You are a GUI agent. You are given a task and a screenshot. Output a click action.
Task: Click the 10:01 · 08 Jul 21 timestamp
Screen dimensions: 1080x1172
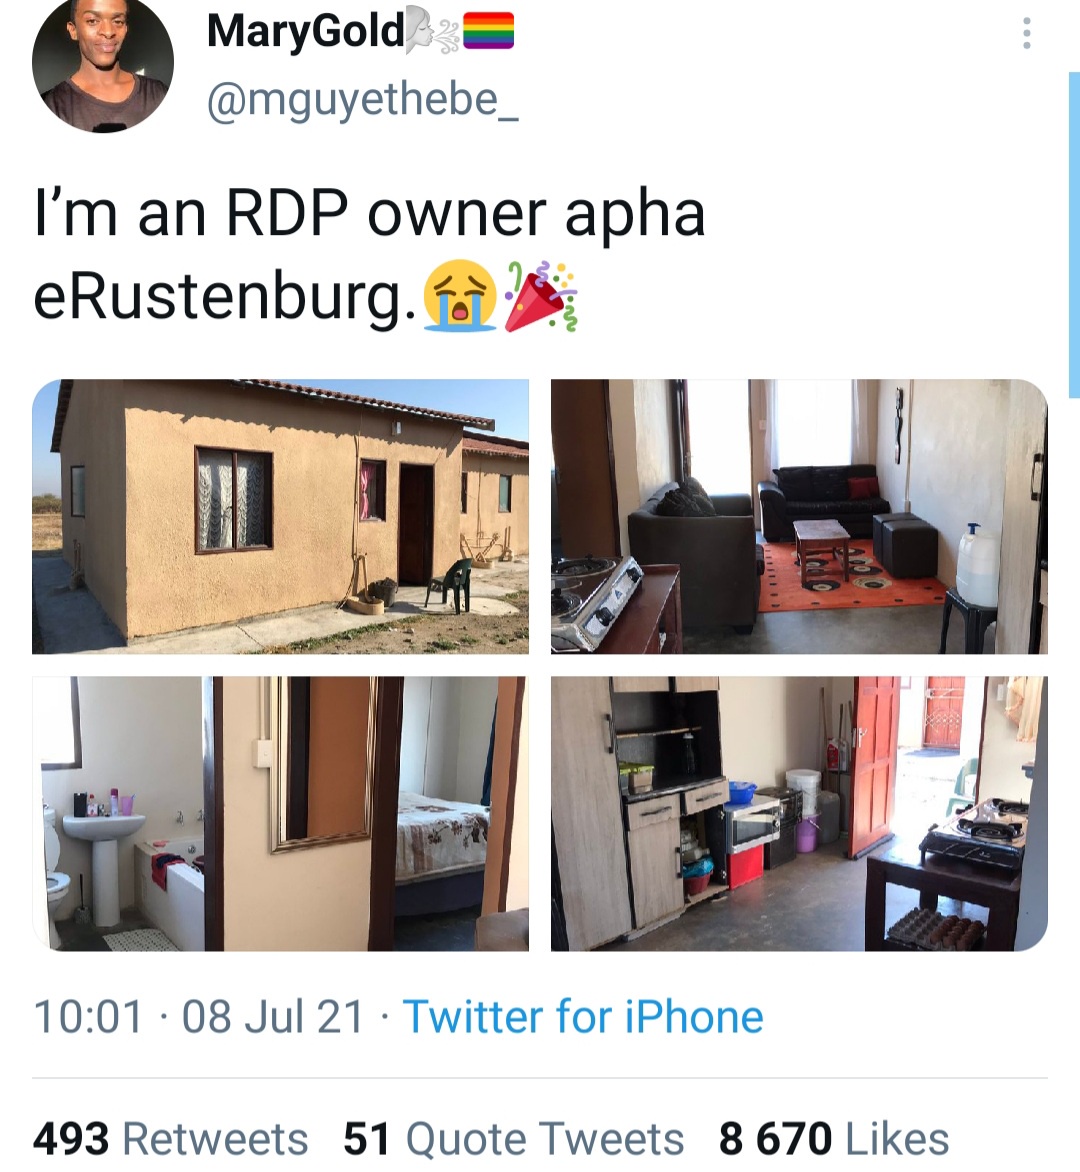pyautogui.click(x=199, y=1017)
